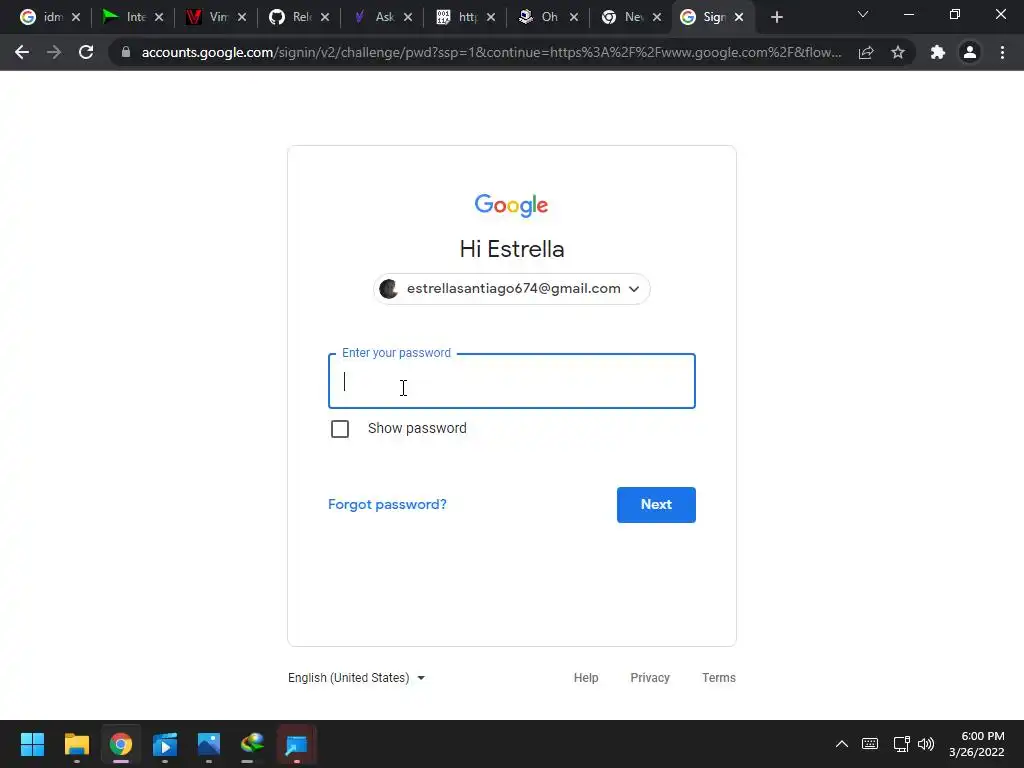Go back using the browser back arrow
Image resolution: width=1024 pixels, height=768 pixels.
(x=22, y=52)
